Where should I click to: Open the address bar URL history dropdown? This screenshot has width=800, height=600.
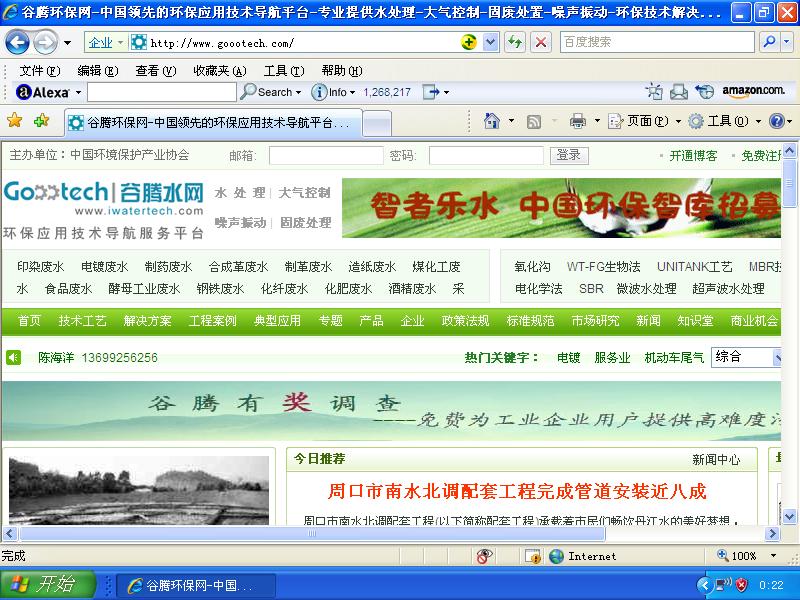490,42
